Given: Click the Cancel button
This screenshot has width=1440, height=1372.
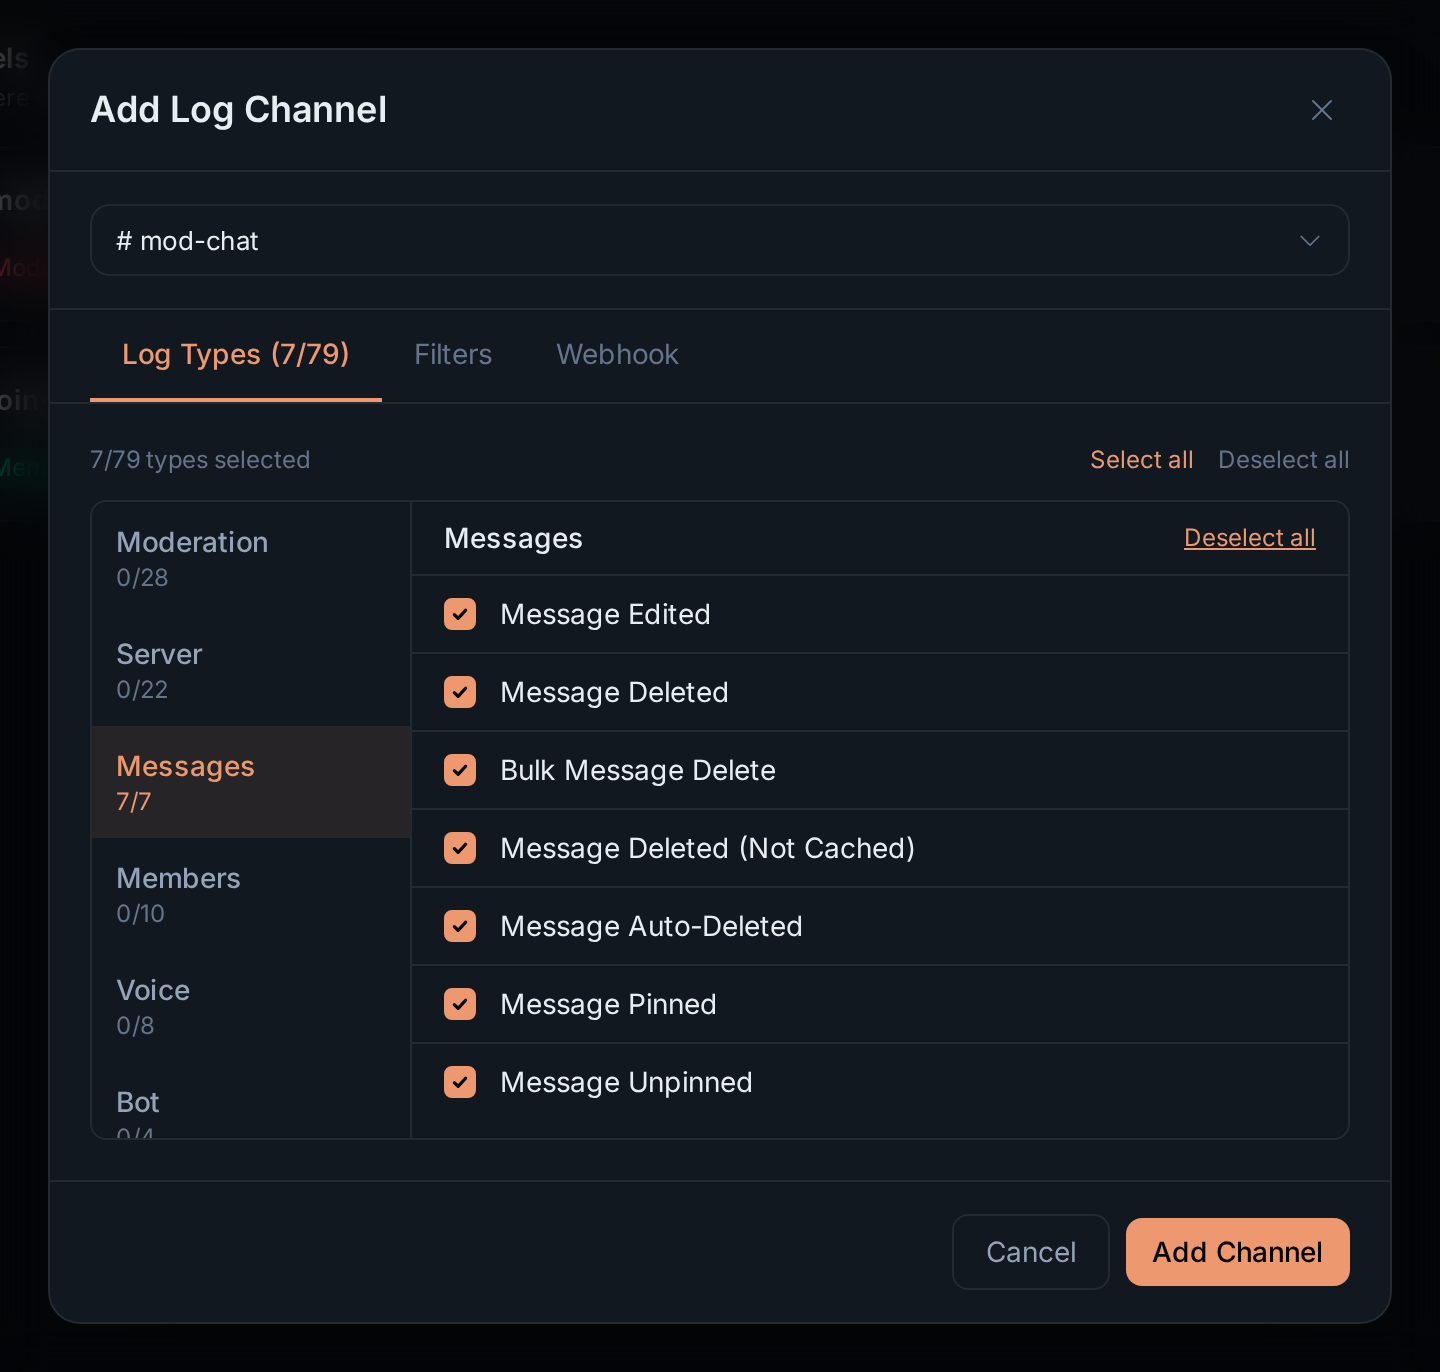Looking at the screenshot, I should (1030, 1252).
